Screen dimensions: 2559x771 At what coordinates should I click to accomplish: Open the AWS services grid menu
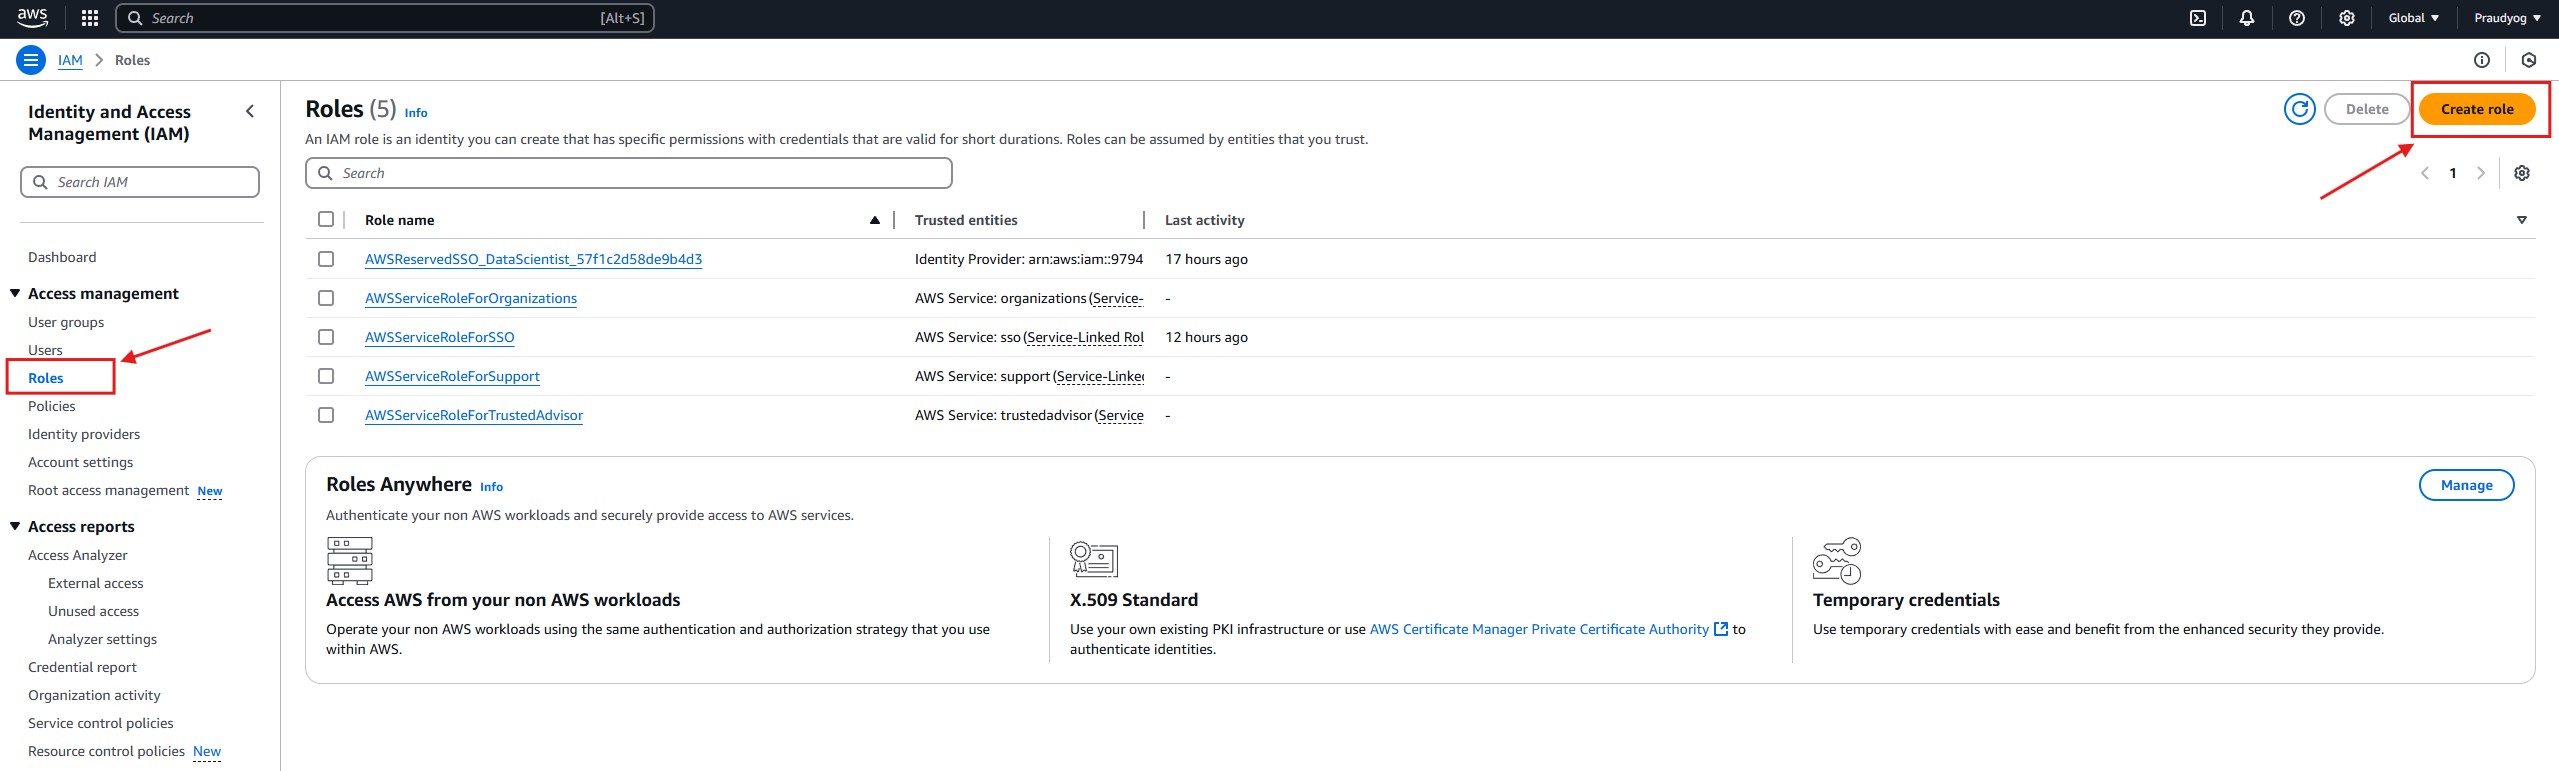click(89, 18)
